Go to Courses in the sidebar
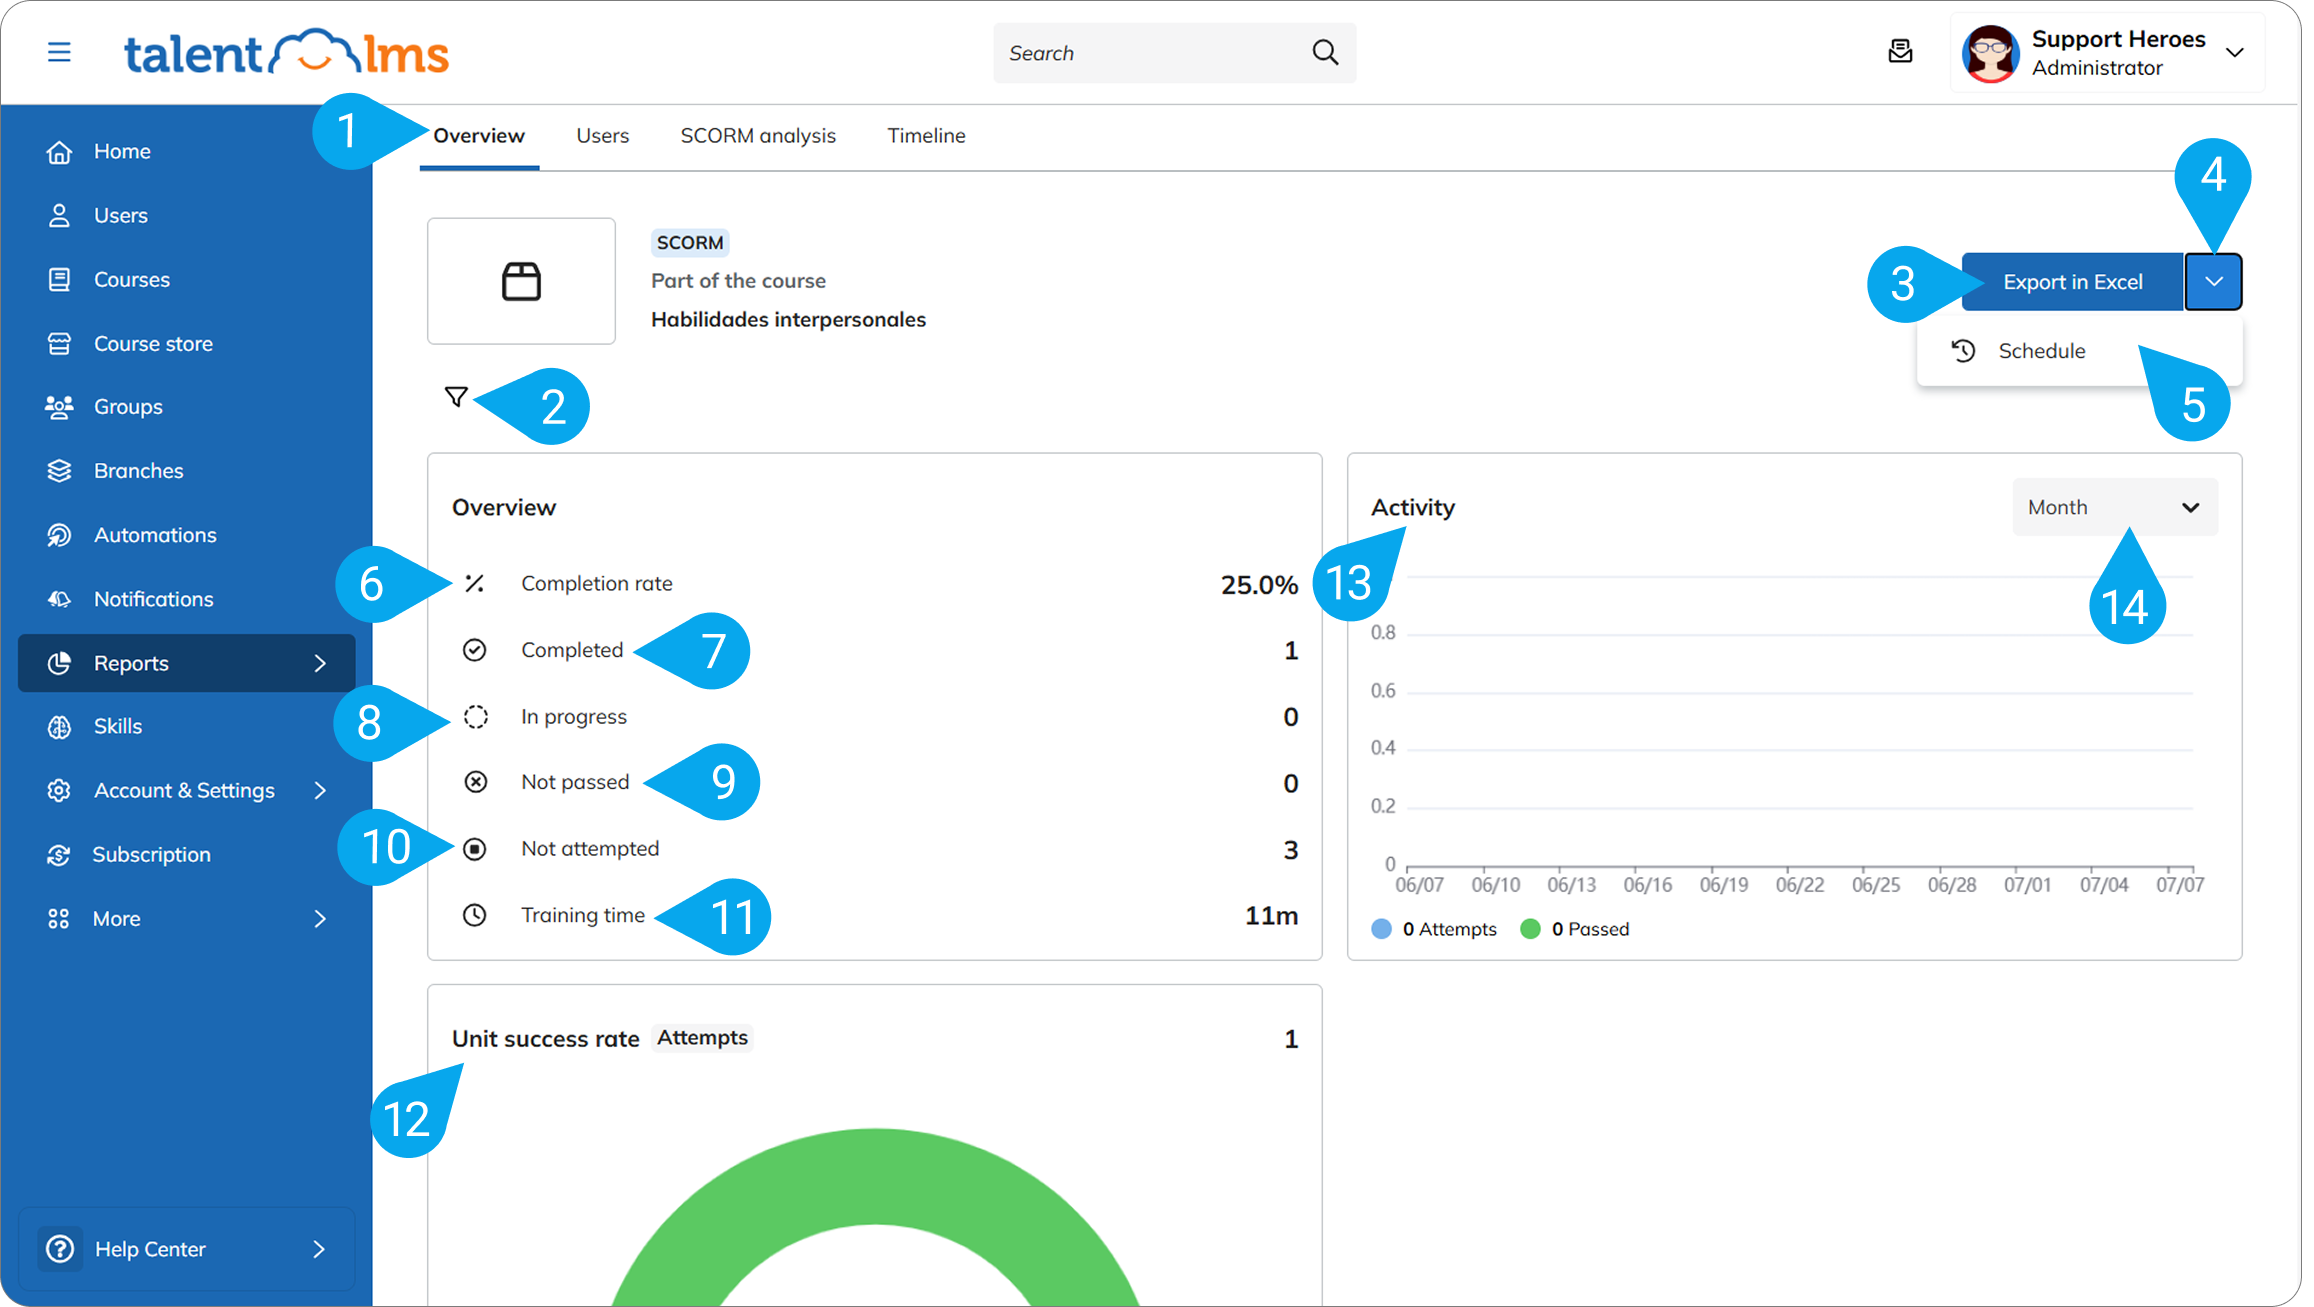Viewport: 2314px width, 1307px height. 186,279
